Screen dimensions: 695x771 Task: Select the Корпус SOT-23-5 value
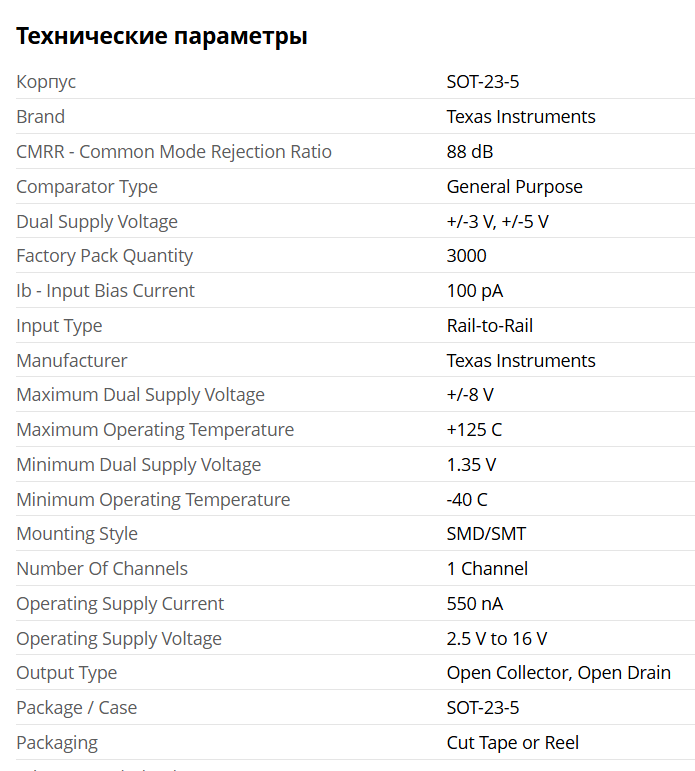(483, 82)
